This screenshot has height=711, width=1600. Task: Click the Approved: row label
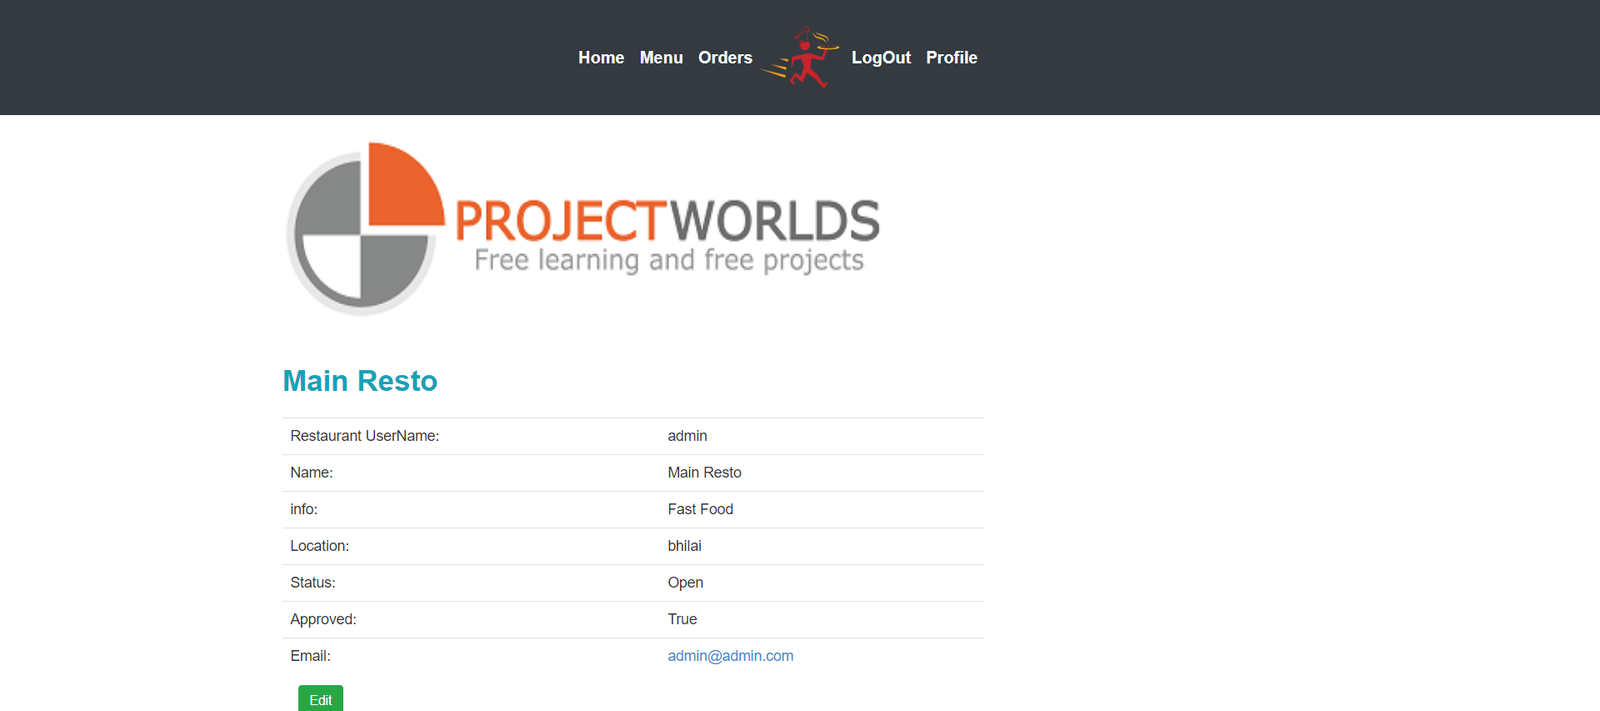pyautogui.click(x=323, y=619)
